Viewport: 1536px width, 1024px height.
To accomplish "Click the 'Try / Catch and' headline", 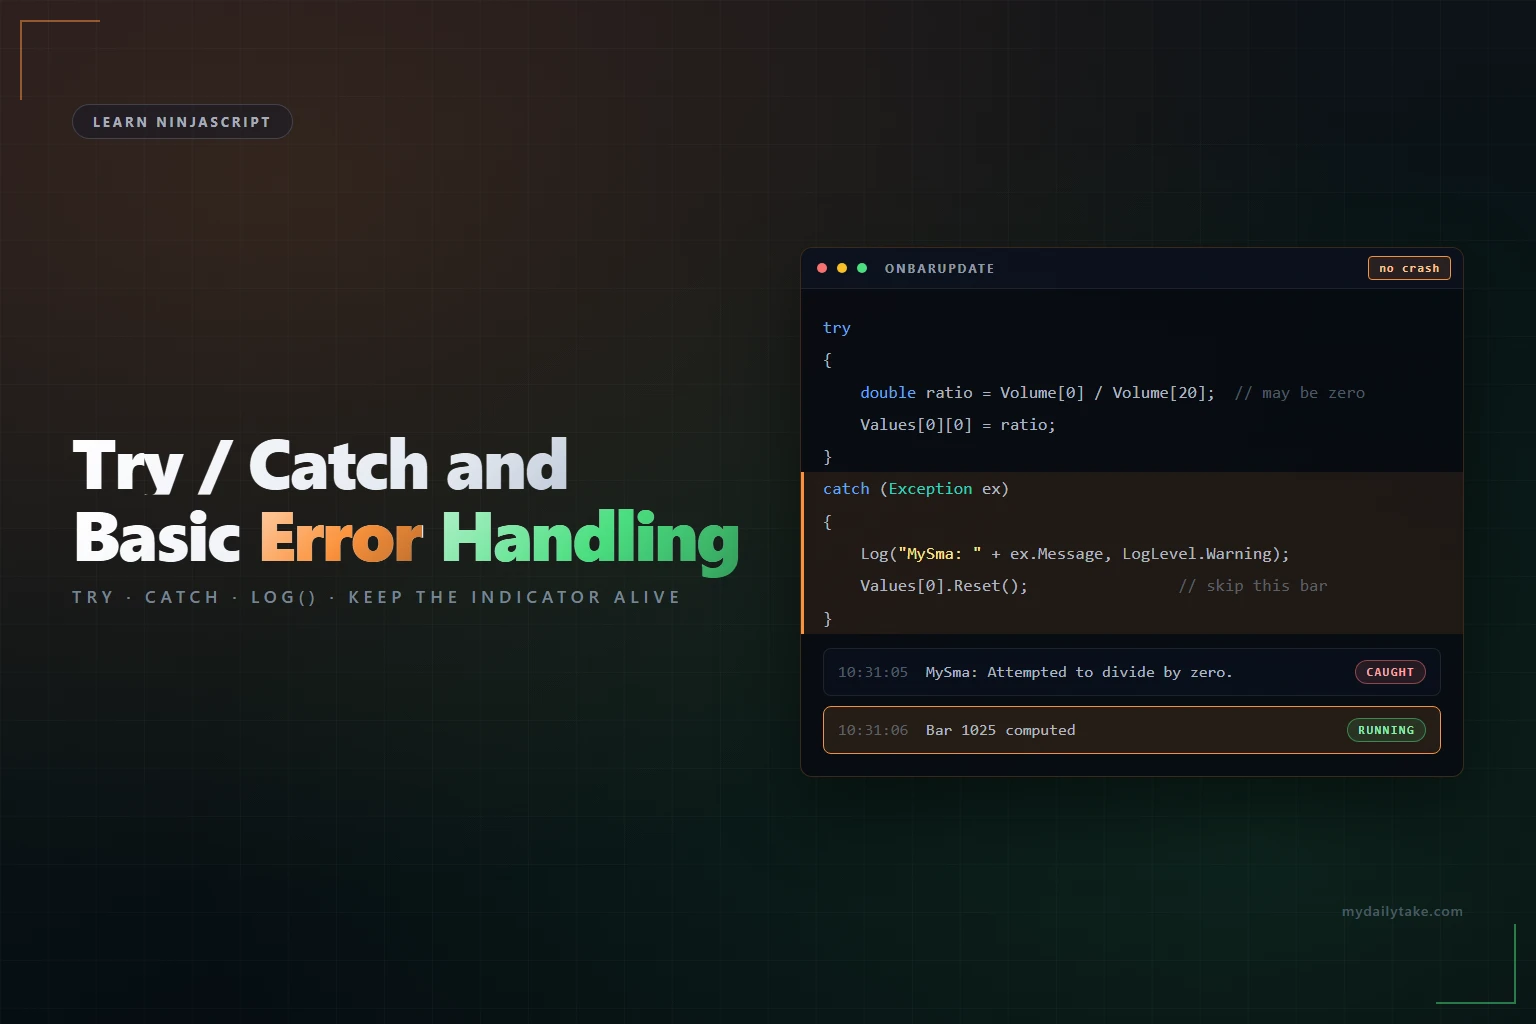I will click(x=320, y=465).
